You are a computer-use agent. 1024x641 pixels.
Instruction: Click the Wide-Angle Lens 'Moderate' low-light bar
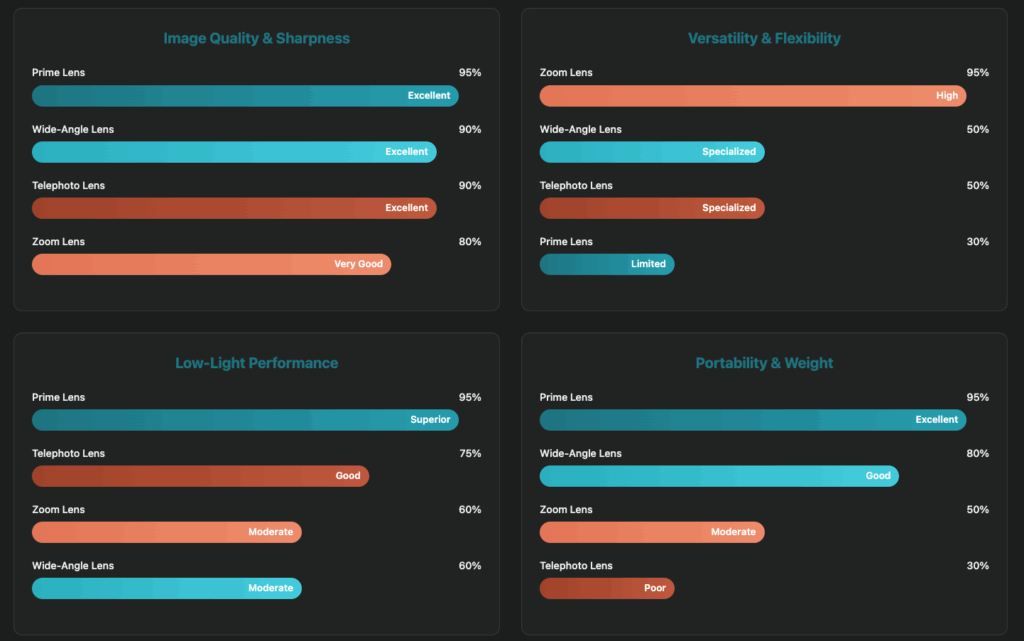click(166, 588)
